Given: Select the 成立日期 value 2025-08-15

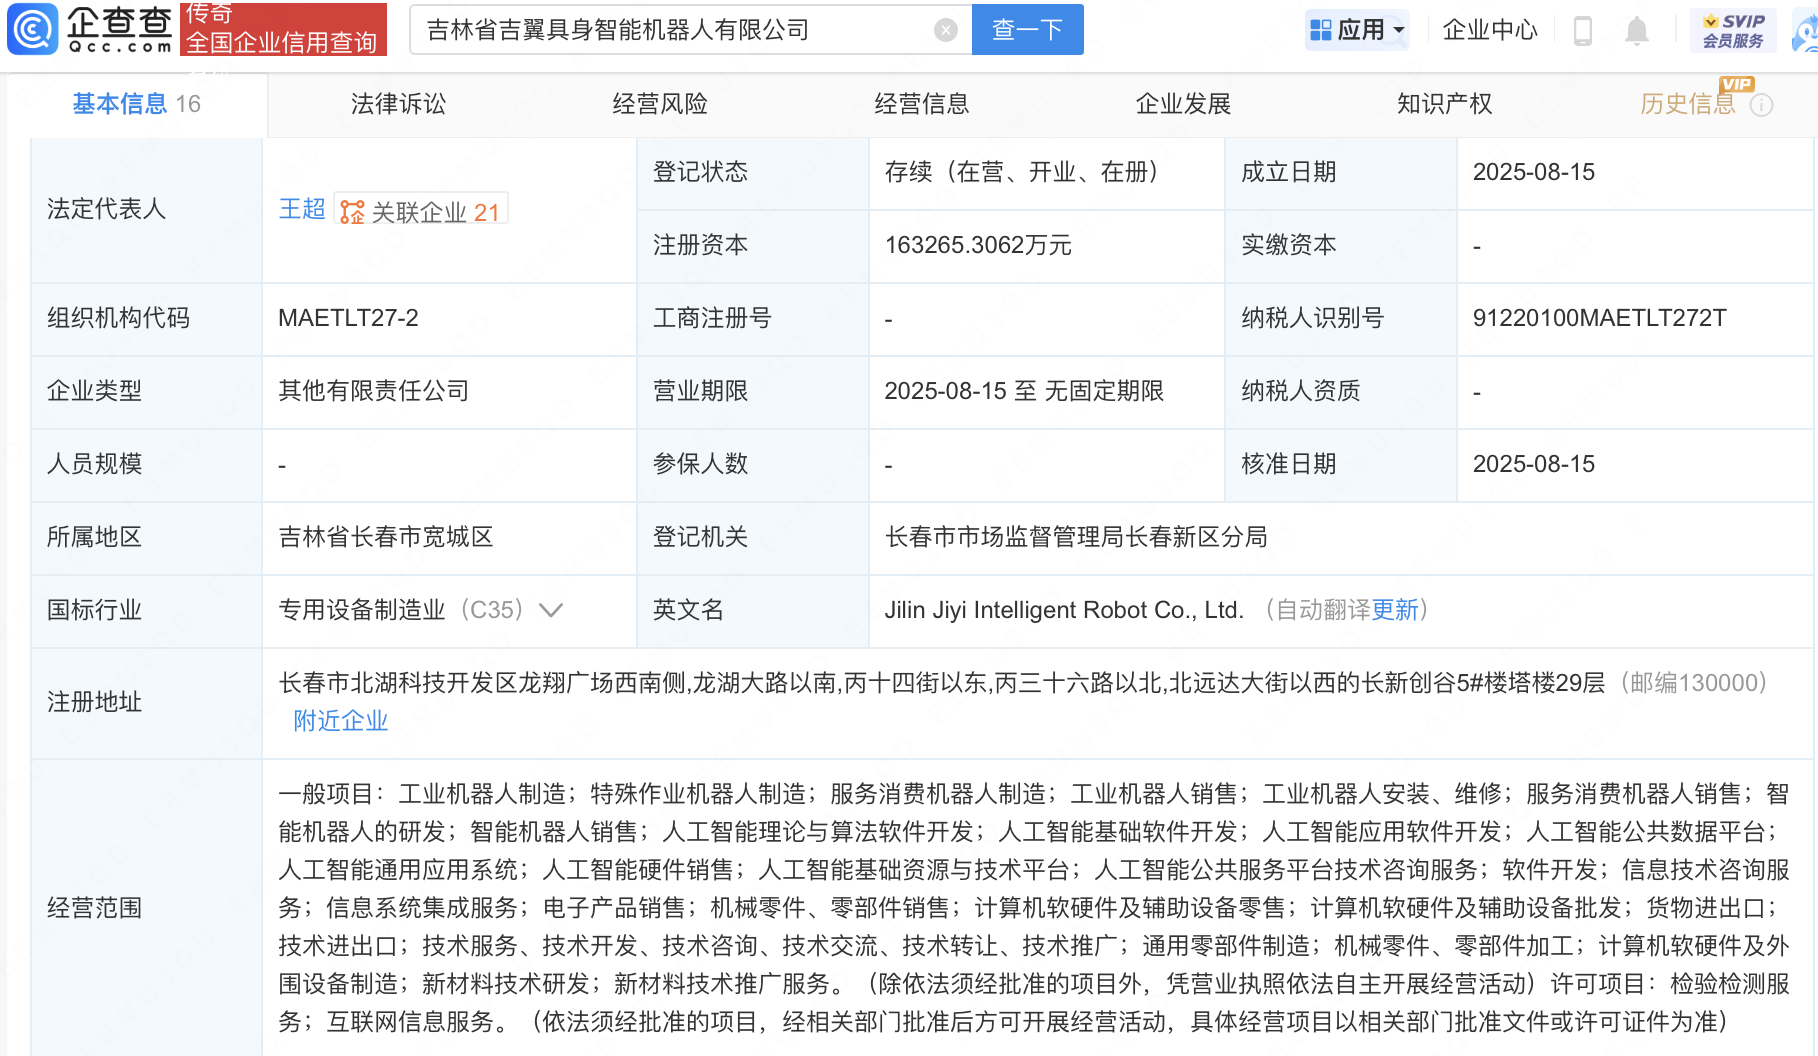Looking at the screenshot, I should point(1534,172).
